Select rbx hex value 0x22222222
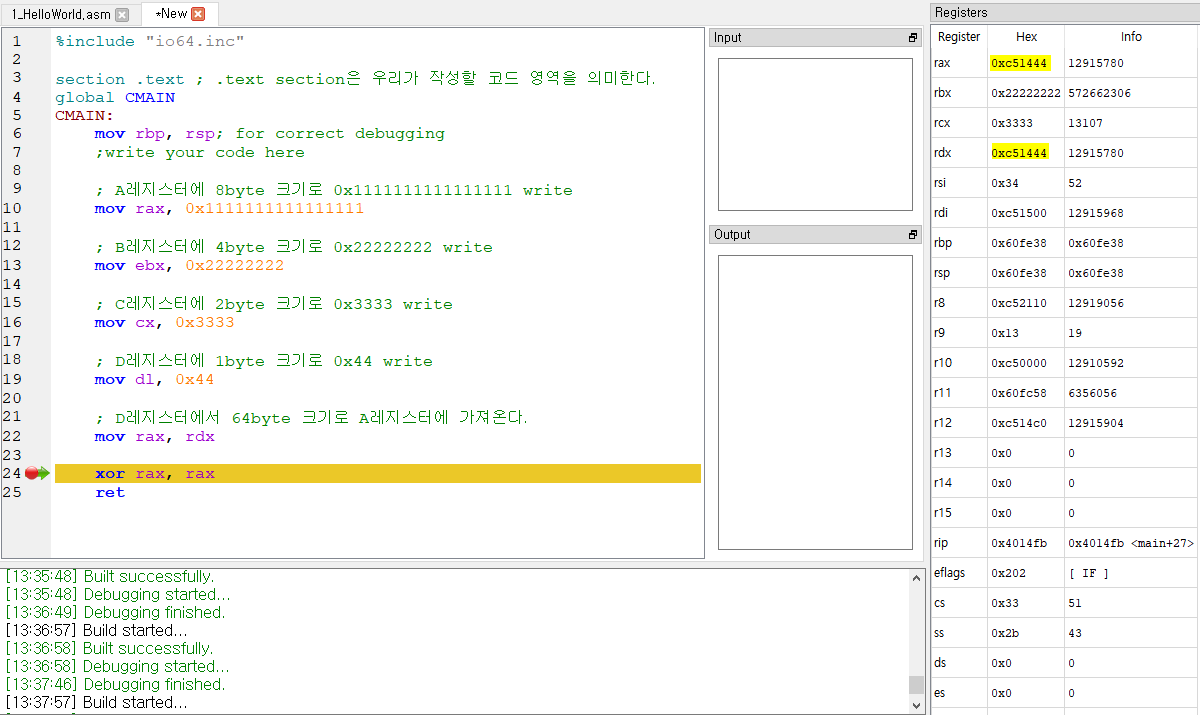This screenshot has width=1200, height=715. tap(1026, 93)
